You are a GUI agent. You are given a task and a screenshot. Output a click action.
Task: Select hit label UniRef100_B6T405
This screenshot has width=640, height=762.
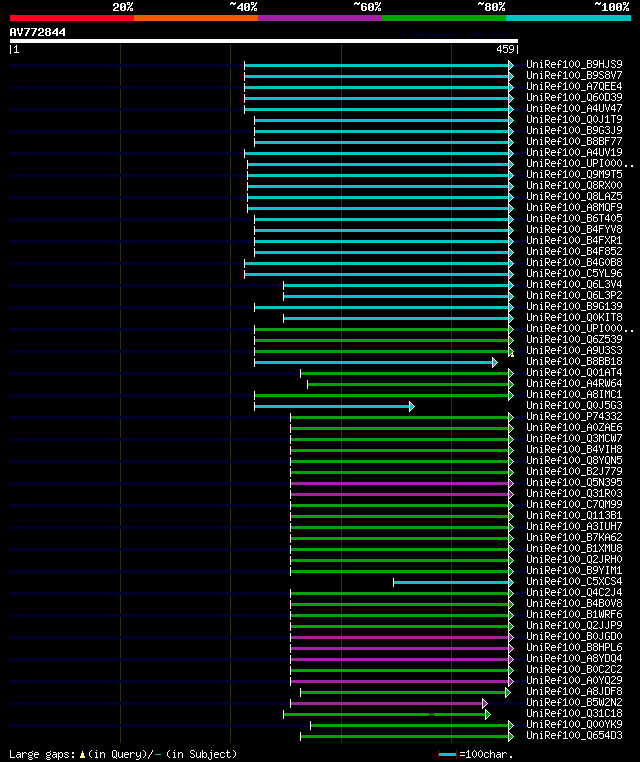tap(574, 218)
